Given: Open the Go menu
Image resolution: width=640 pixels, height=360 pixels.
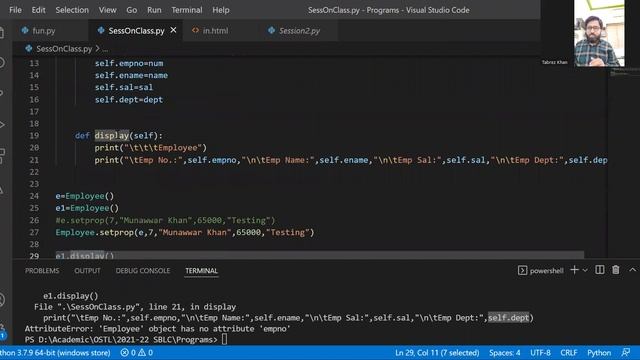Looking at the screenshot, I should (x=131, y=10).
